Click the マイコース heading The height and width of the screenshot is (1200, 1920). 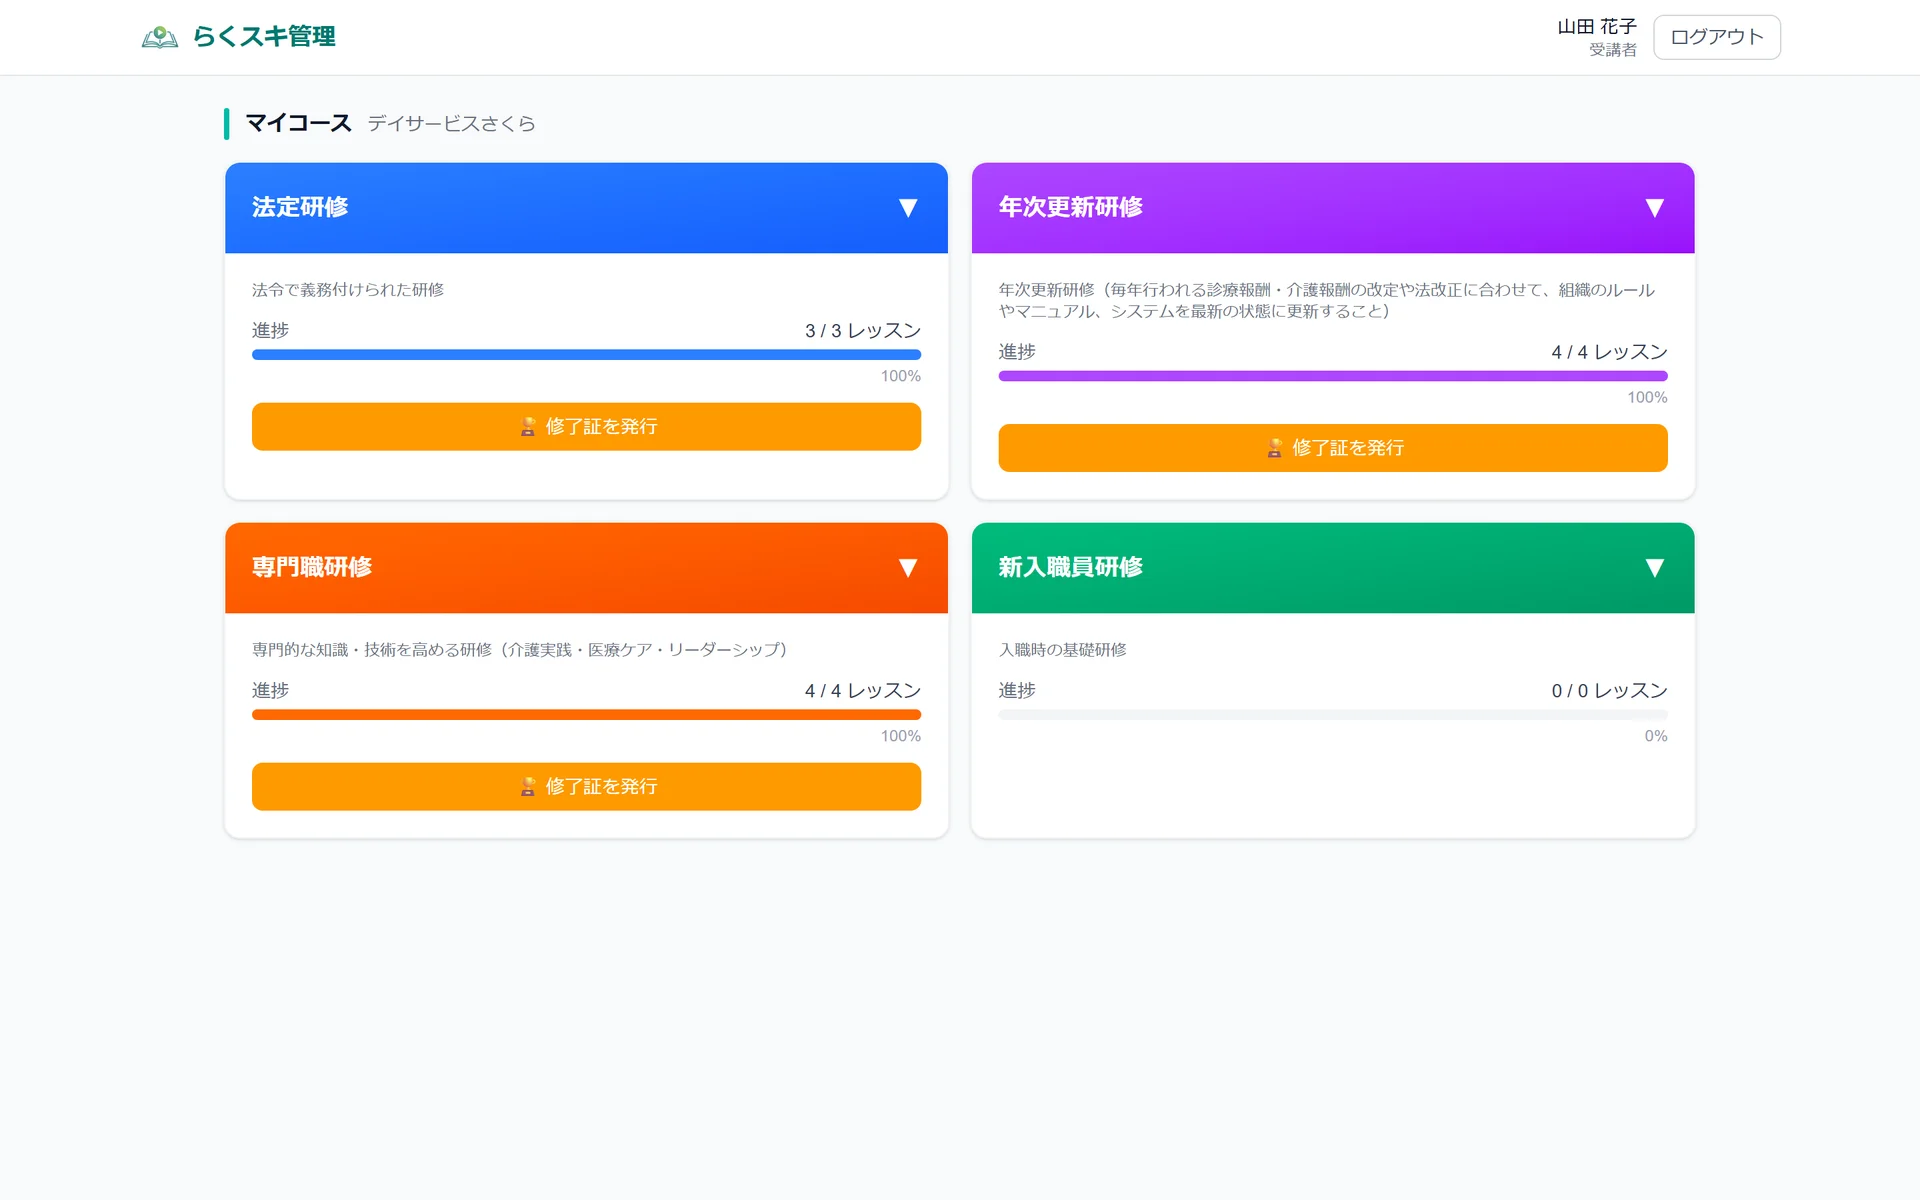298,123
